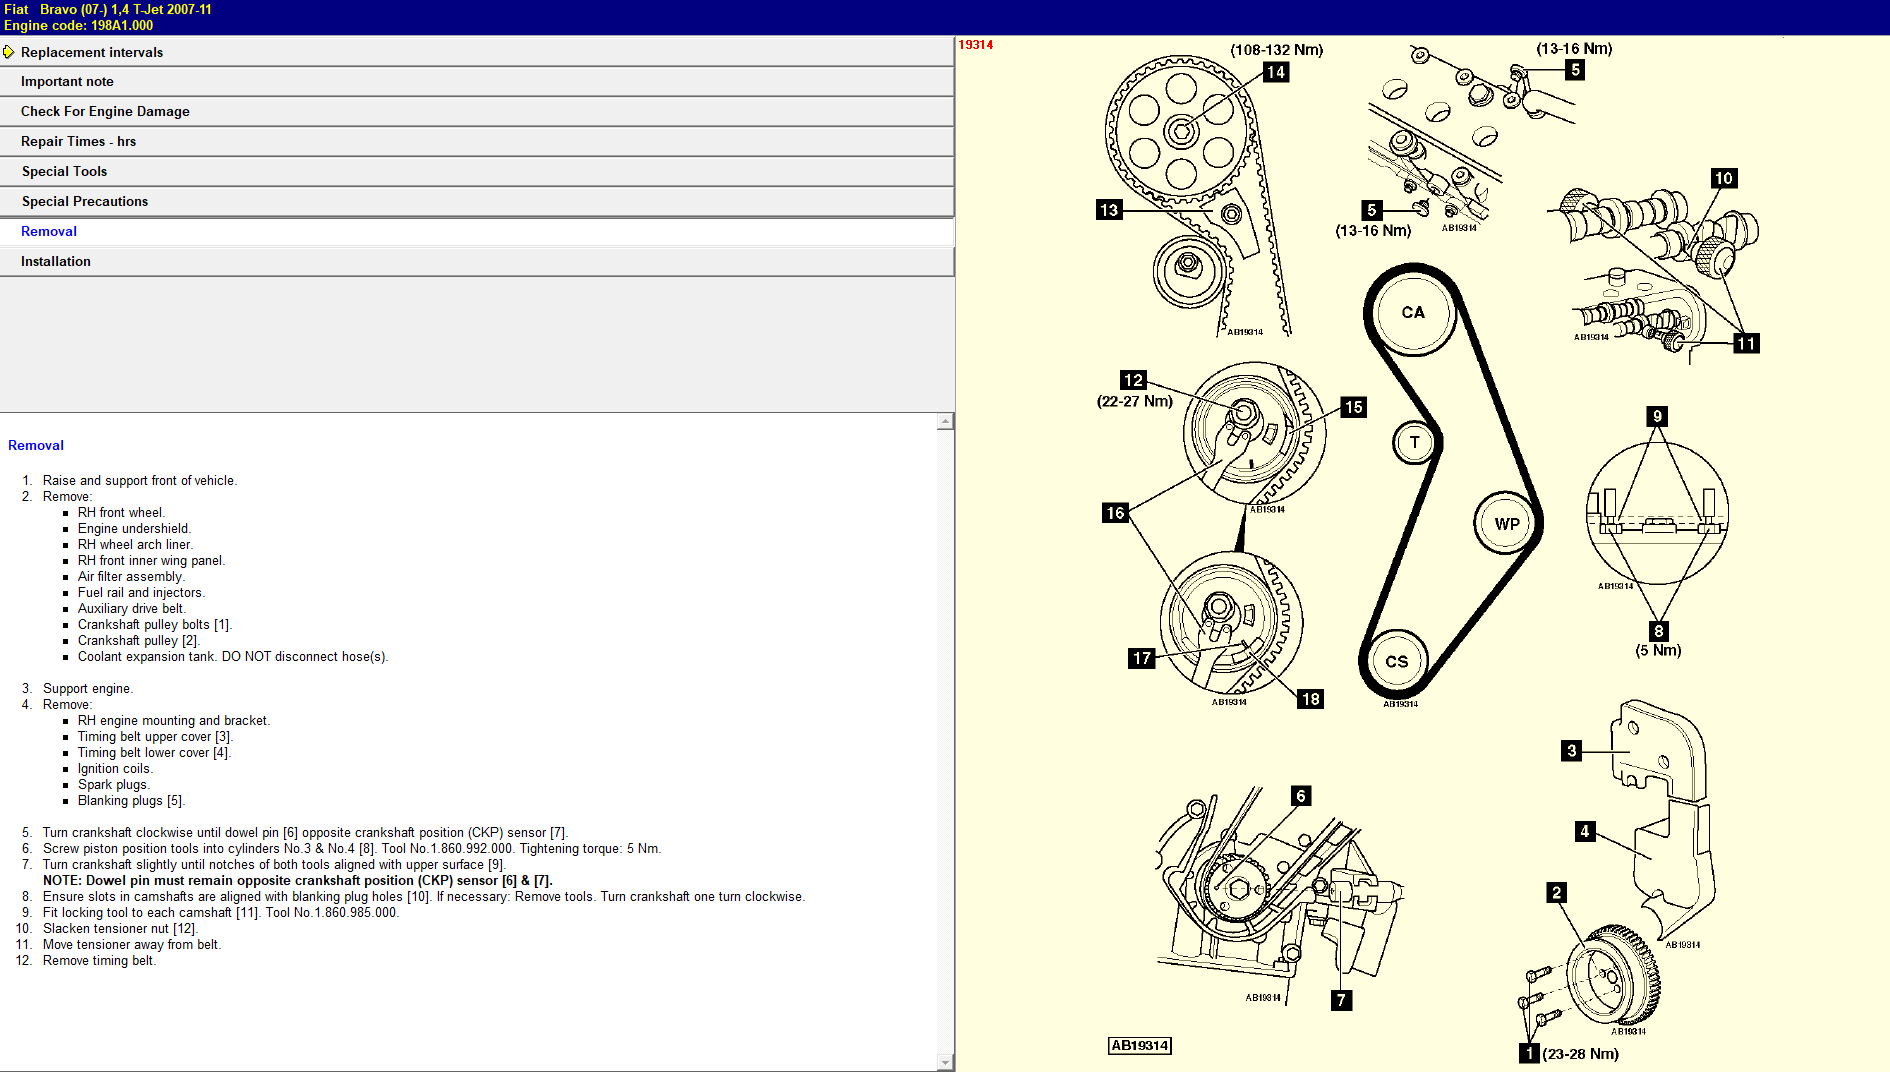This screenshot has width=1890, height=1072.
Task: Click the yellow diamond marker beside Replacement intervals
Action: pos(9,52)
